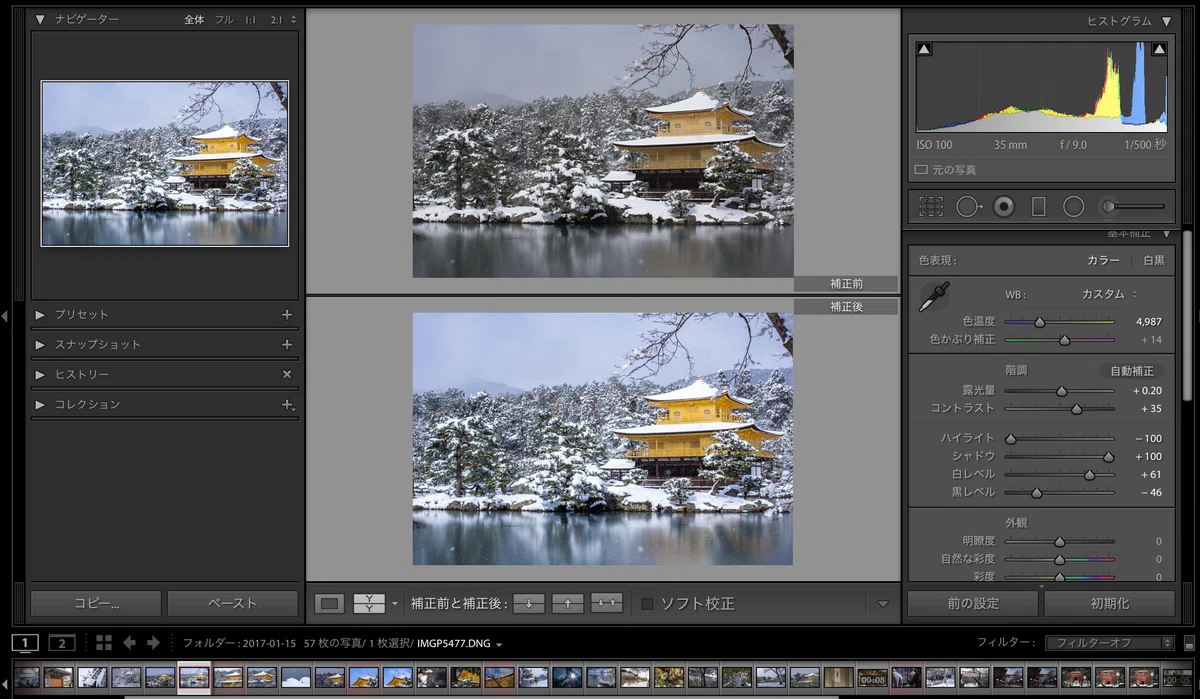Clear history with the X icon
1200x699 pixels.
coord(287,374)
